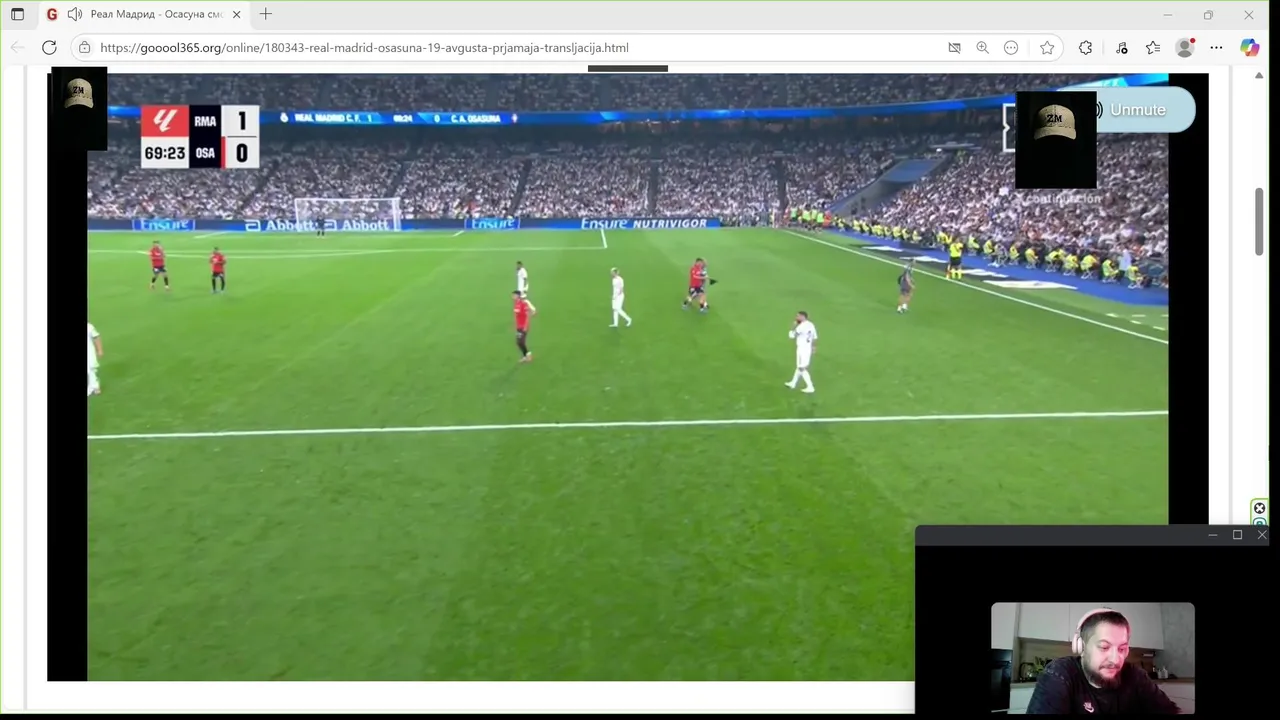Image resolution: width=1280 pixels, height=720 pixels.
Task: Restore down the Edge browser window
Action: coord(1208,15)
